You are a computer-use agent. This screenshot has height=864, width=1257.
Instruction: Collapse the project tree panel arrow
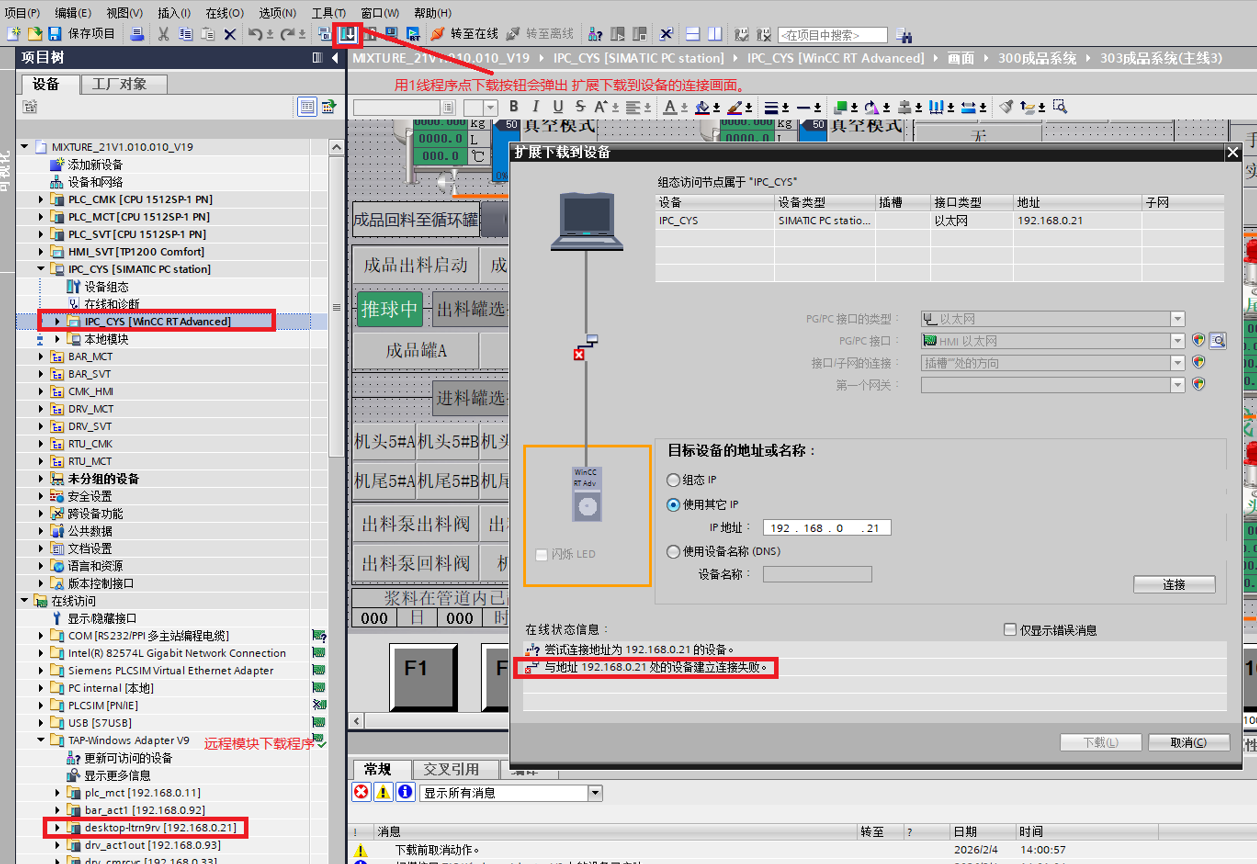[335, 58]
